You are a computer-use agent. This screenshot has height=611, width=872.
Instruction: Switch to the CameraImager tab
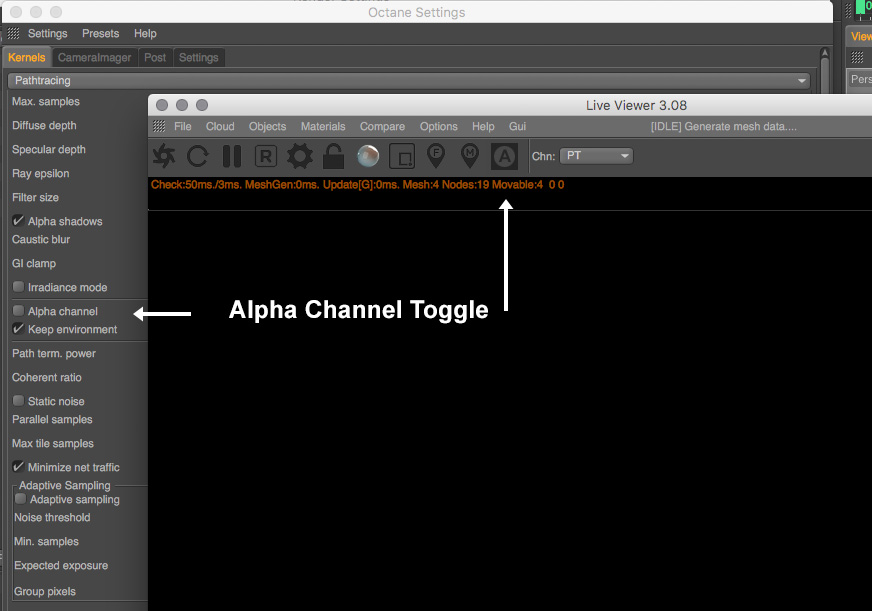click(x=95, y=57)
